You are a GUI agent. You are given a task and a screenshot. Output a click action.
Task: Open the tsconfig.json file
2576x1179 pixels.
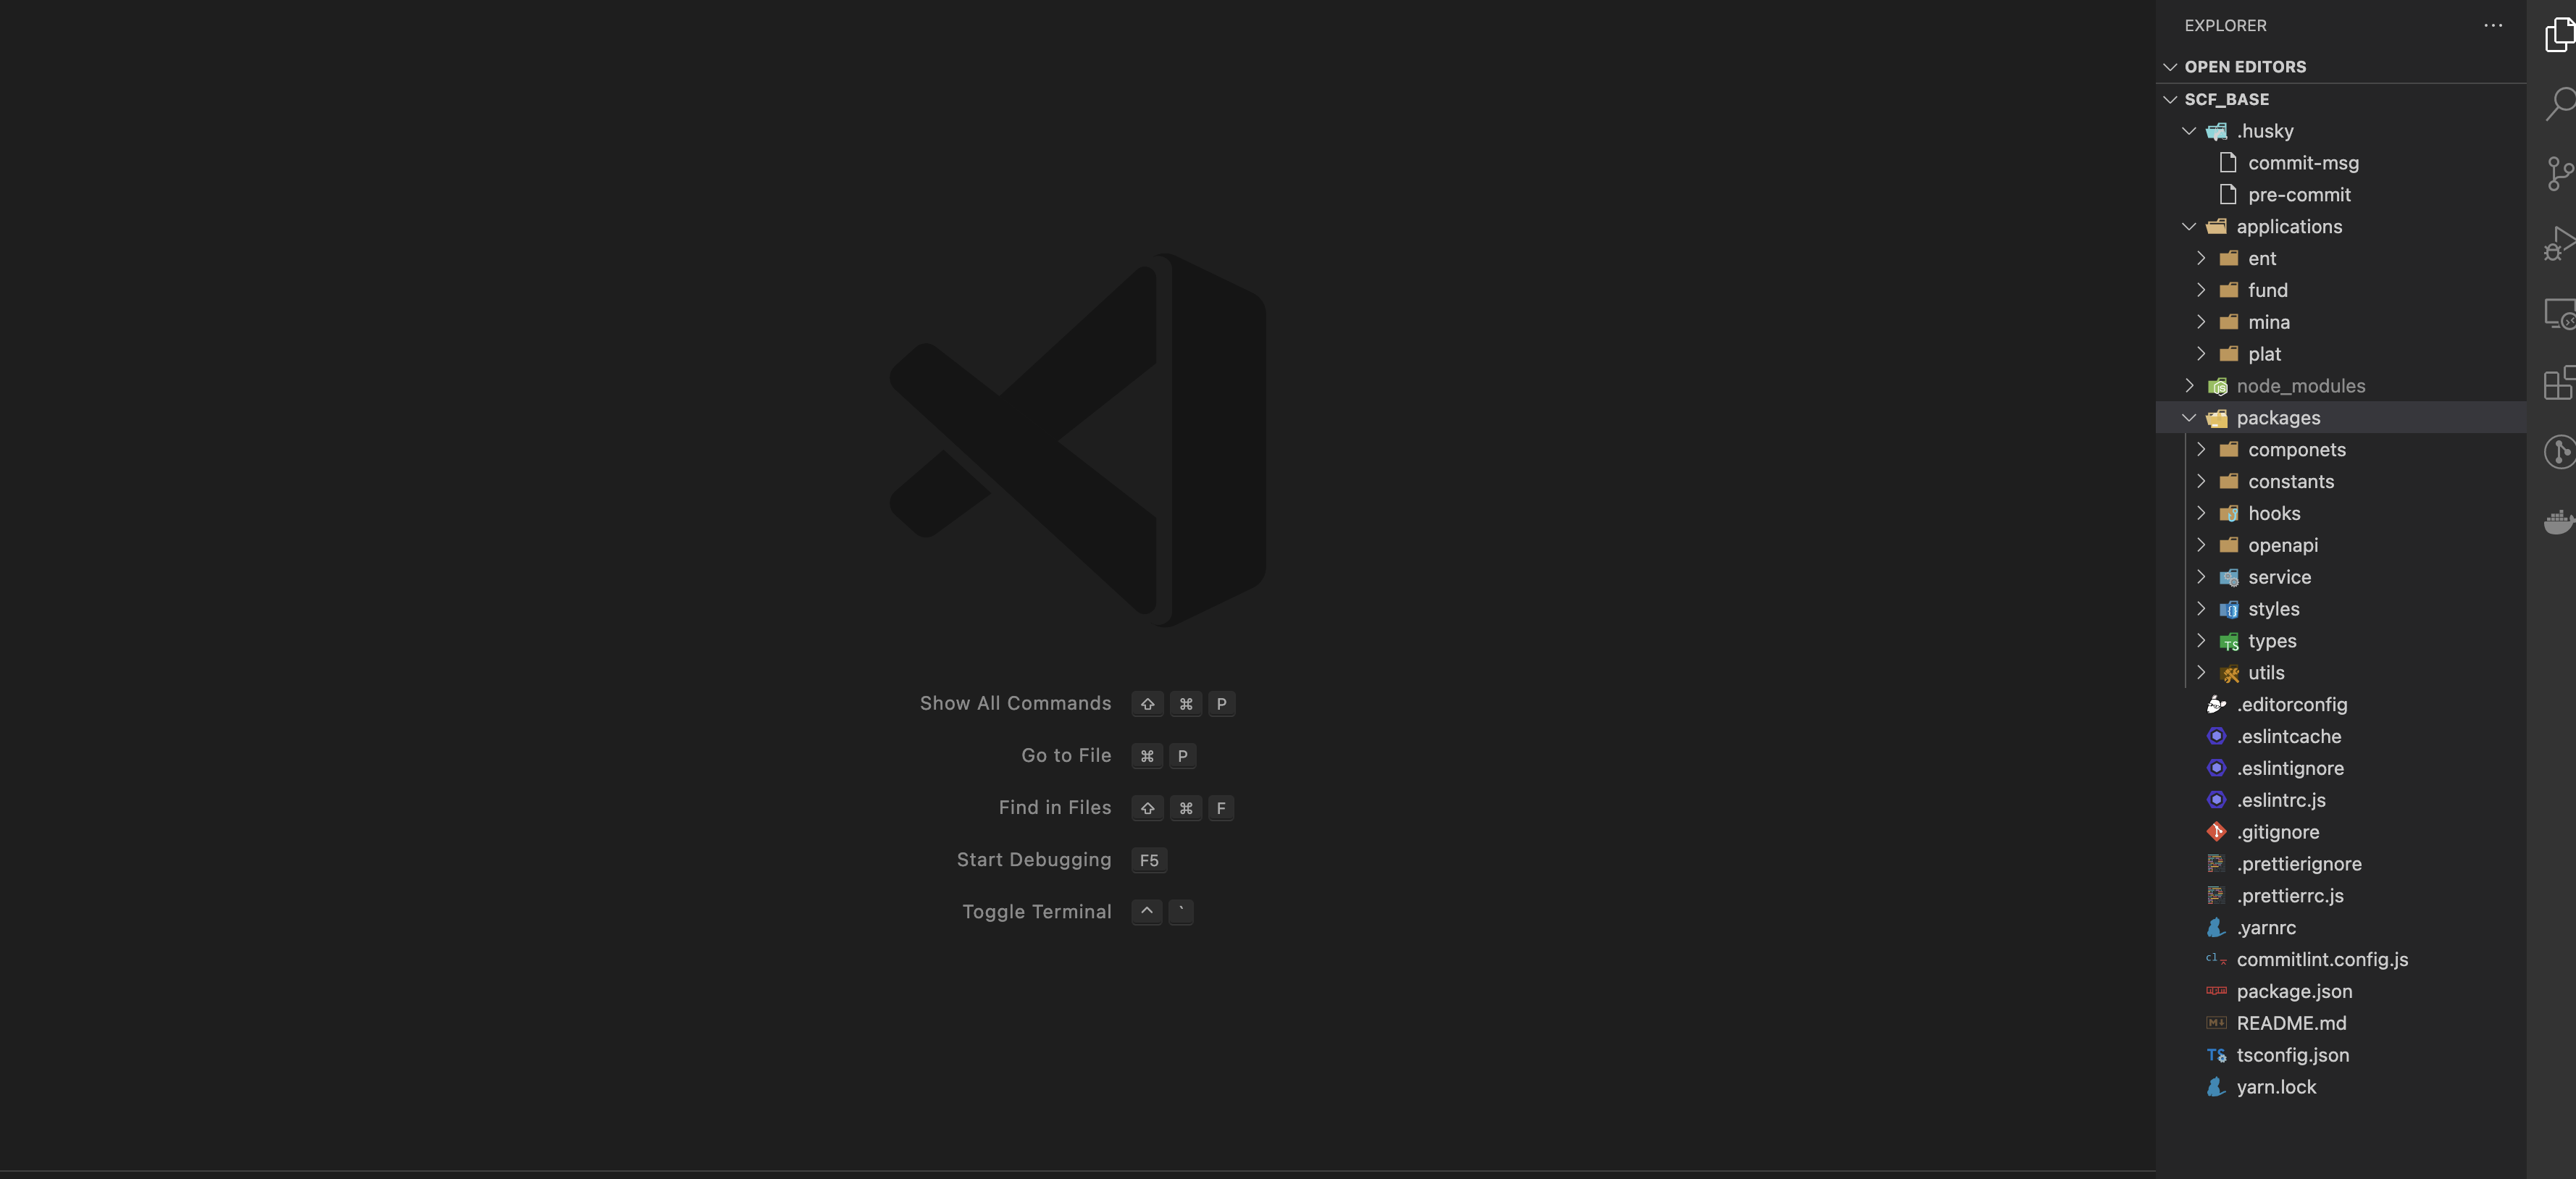(2292, 1055)
